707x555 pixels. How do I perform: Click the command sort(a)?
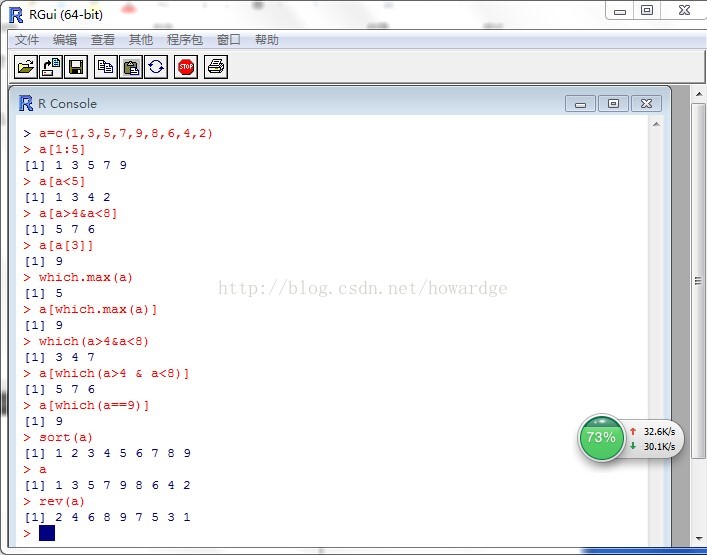pyautogui.click(x=66, y=437)
